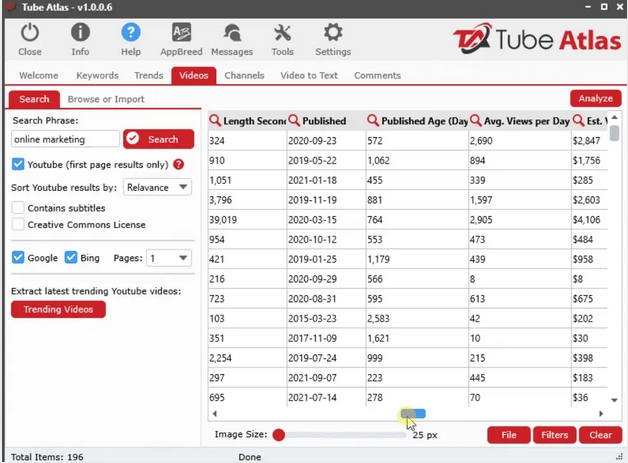Click the Trending Videos button
This screenshot has width=628, height=463.
pyautogui.click(x=58, y=309)
